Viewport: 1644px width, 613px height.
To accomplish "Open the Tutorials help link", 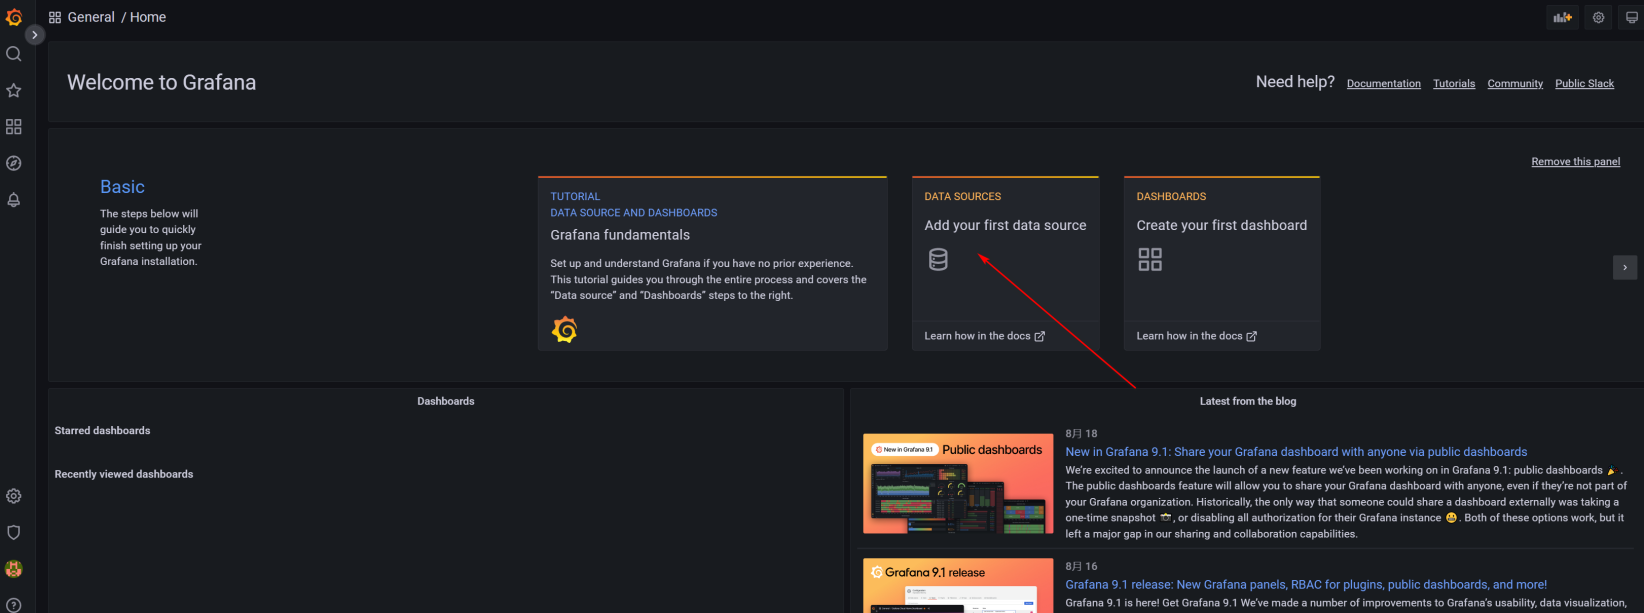I will (x=1454, y=84).
